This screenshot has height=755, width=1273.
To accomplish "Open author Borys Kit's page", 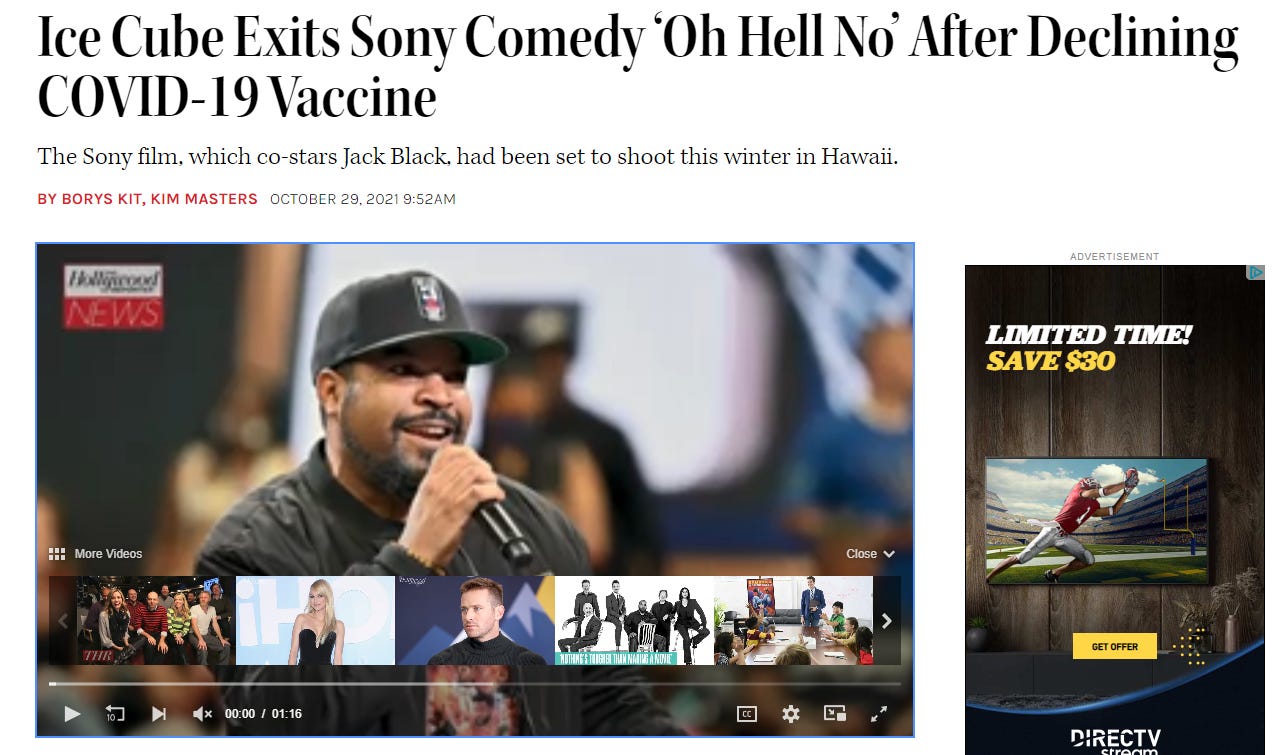I will [90, 199].
